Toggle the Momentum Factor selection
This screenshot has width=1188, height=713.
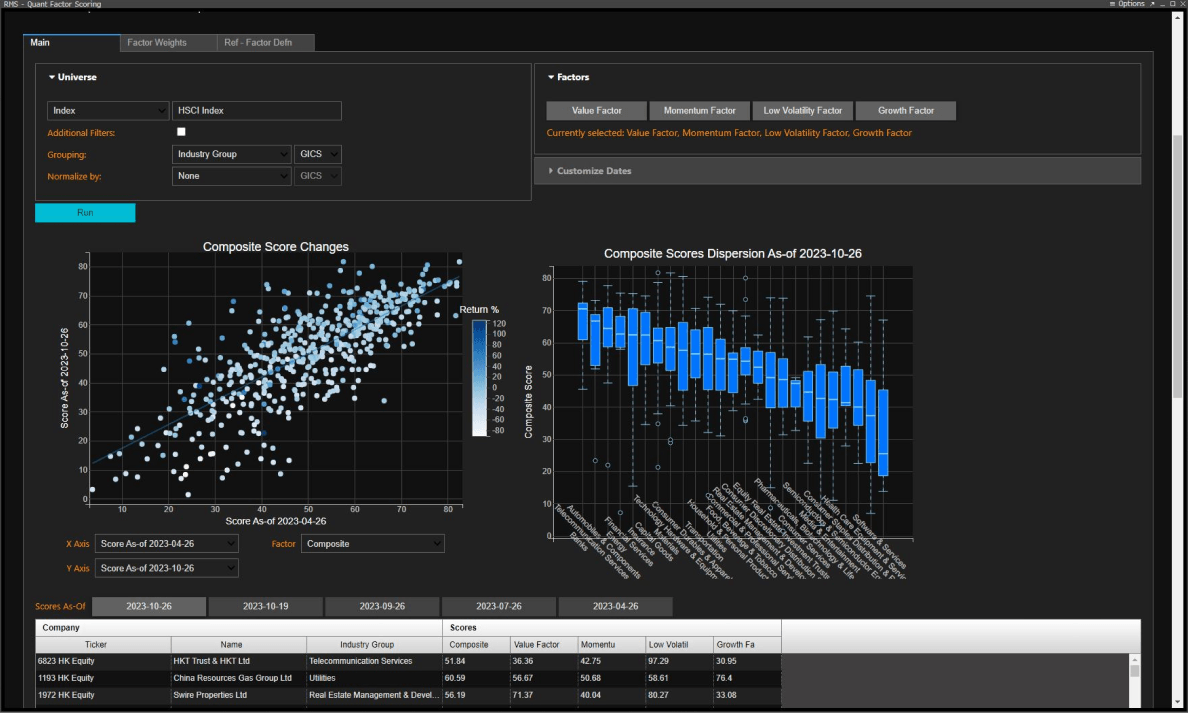point(699,110)
